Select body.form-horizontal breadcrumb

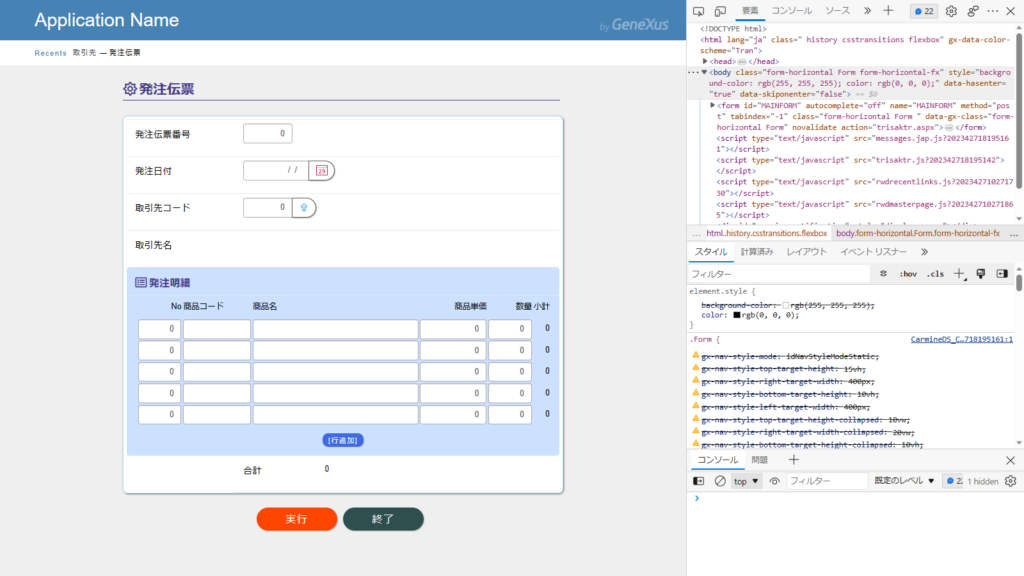[918, 233]
